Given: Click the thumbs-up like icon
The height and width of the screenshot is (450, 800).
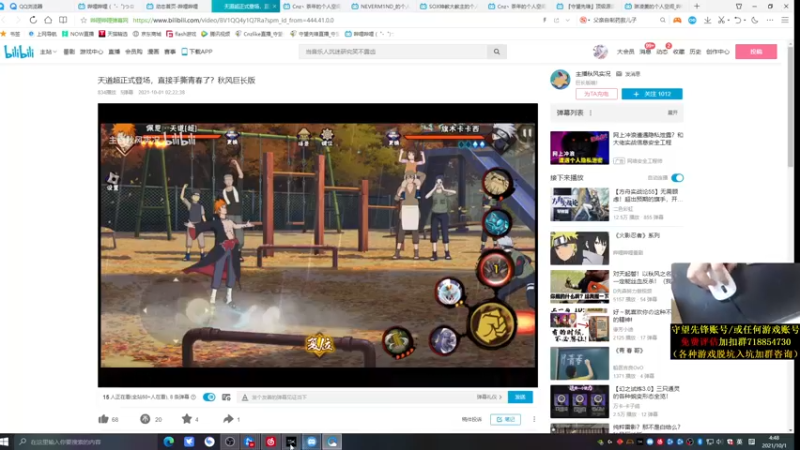Looking at the screenshot, I should click(104, 419).
